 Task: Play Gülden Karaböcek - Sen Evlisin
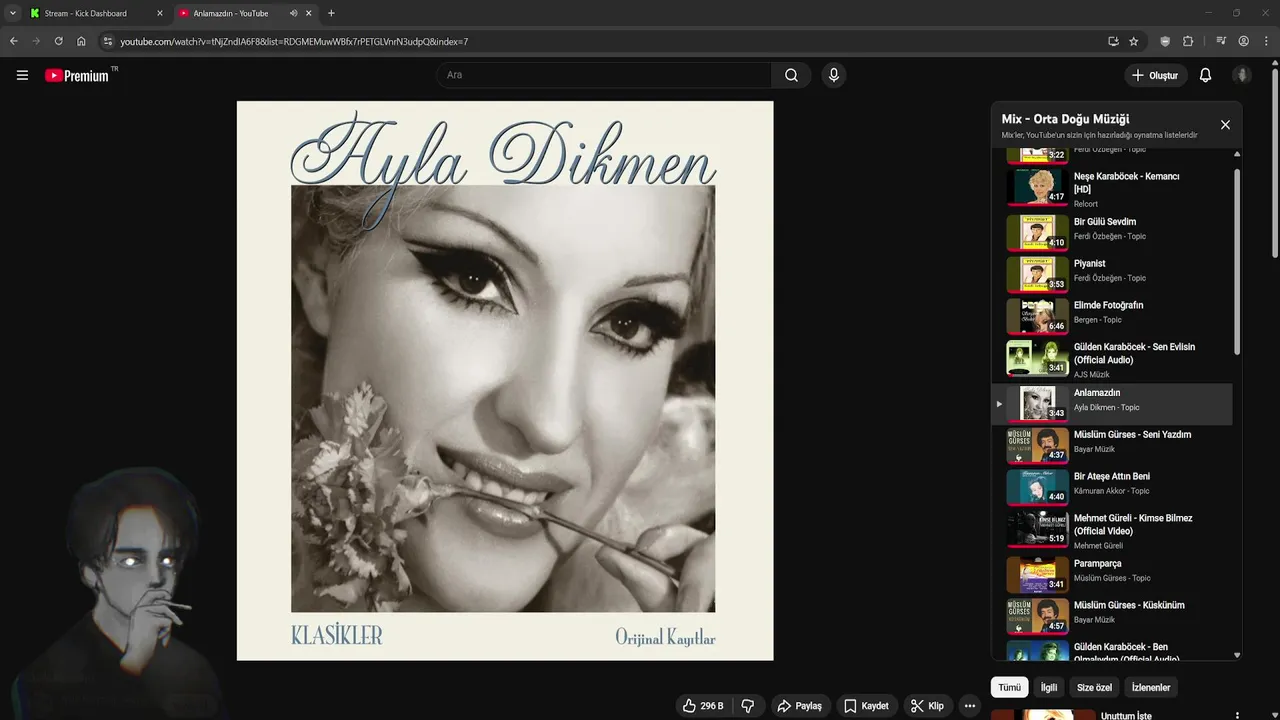[1112, 359]
